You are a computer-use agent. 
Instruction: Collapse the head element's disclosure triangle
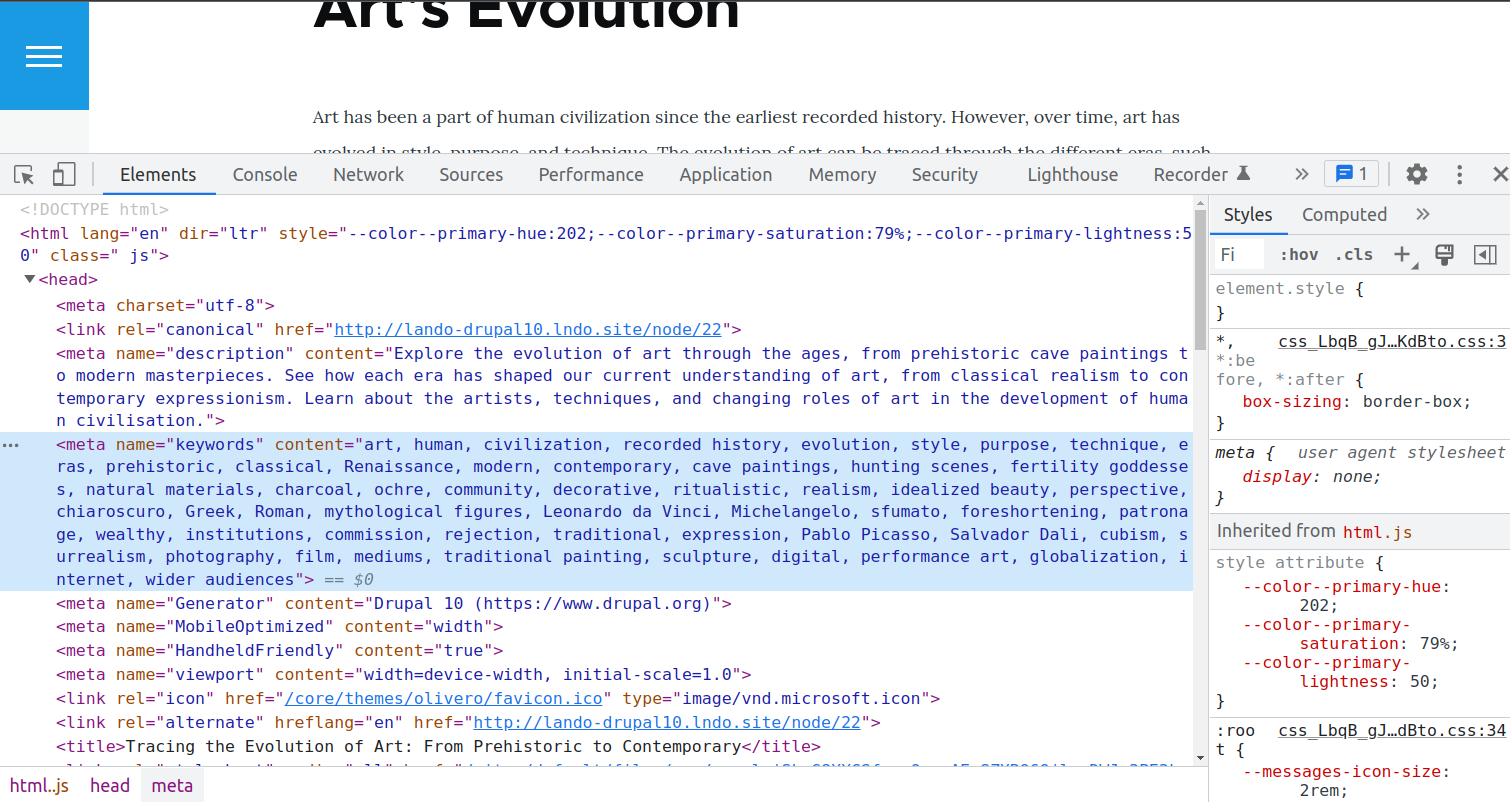pyautogui.click(x=30, y=279)
